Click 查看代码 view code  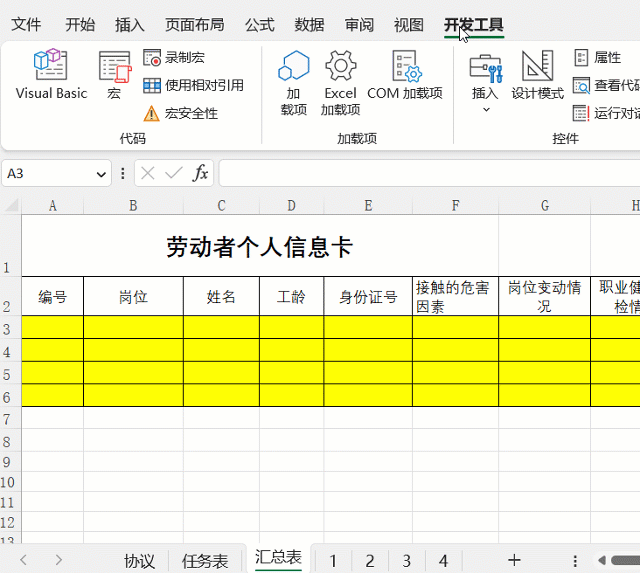607,85
